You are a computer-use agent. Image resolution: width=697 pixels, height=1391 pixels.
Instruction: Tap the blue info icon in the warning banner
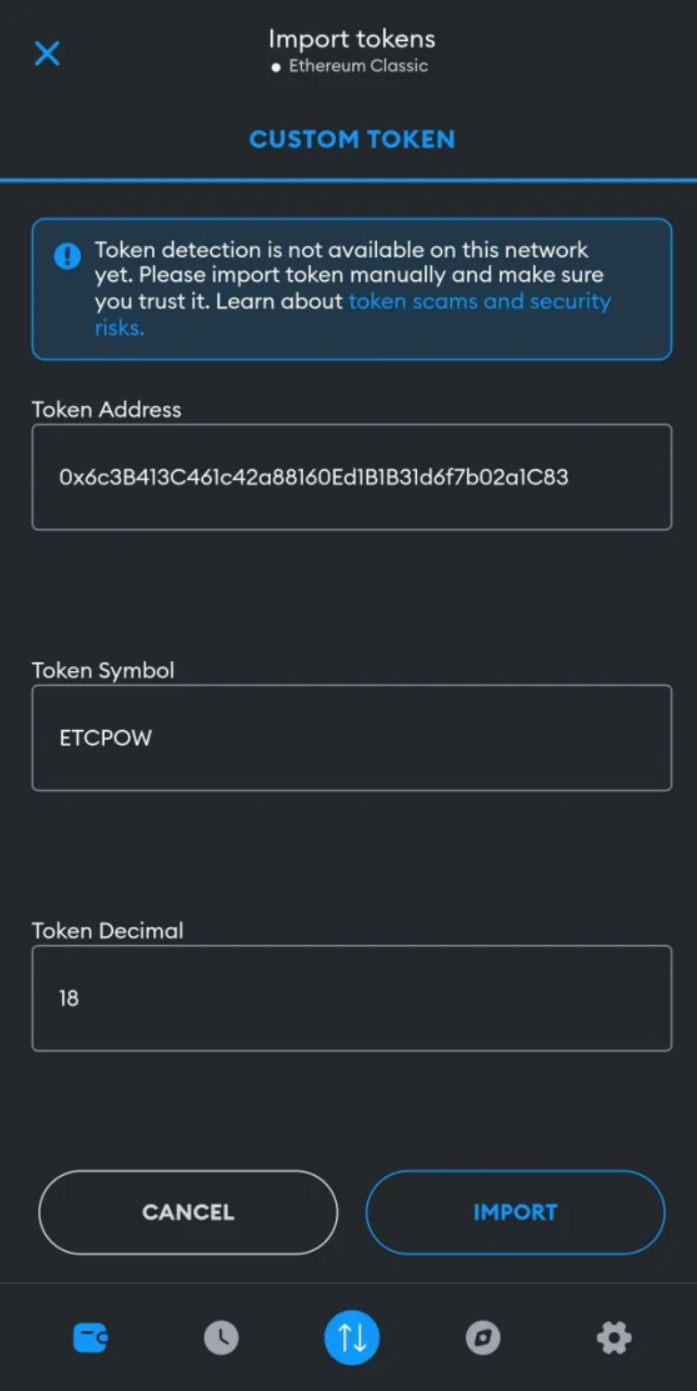[x=67, y=256]
